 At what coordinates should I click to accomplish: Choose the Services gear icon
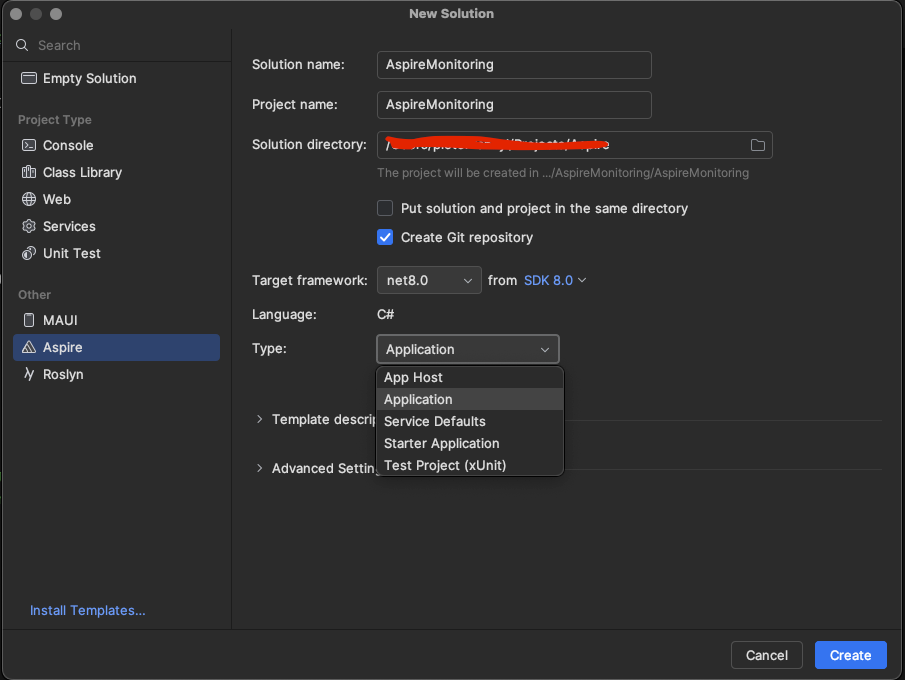28,226
